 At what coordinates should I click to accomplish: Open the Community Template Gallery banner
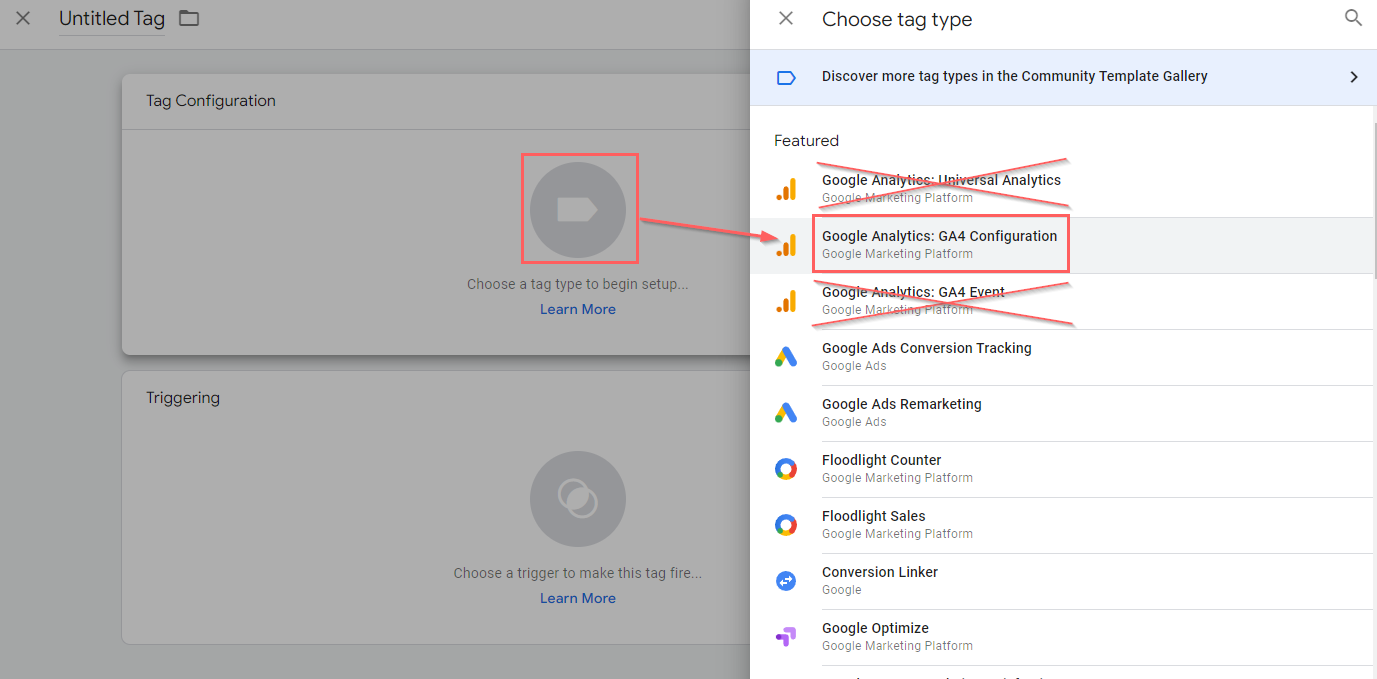pyautogui.click(x=1063, y=77)
